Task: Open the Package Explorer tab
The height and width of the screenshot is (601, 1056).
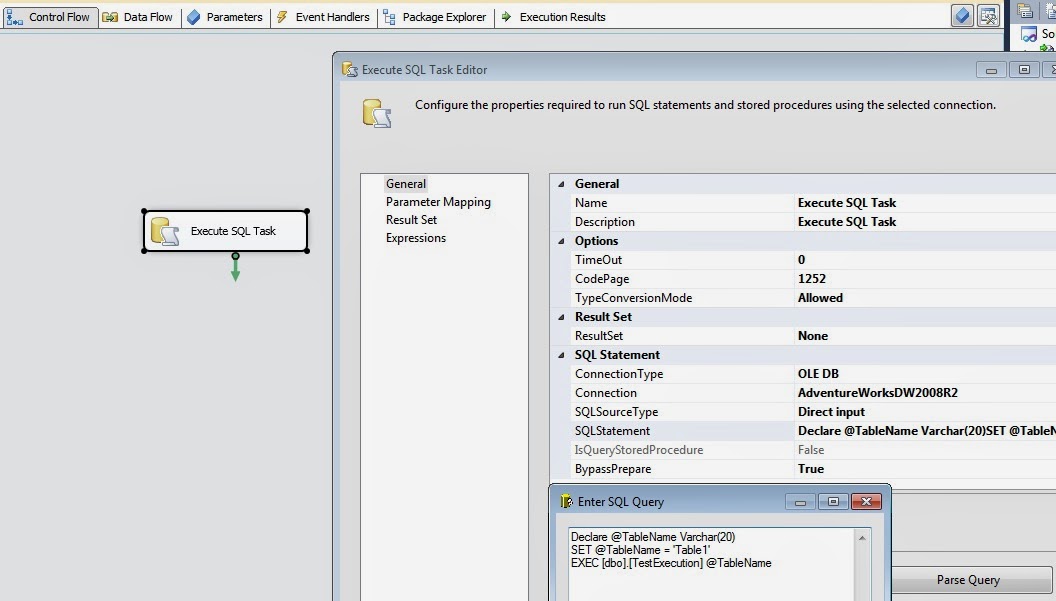Action: point(435,17)
